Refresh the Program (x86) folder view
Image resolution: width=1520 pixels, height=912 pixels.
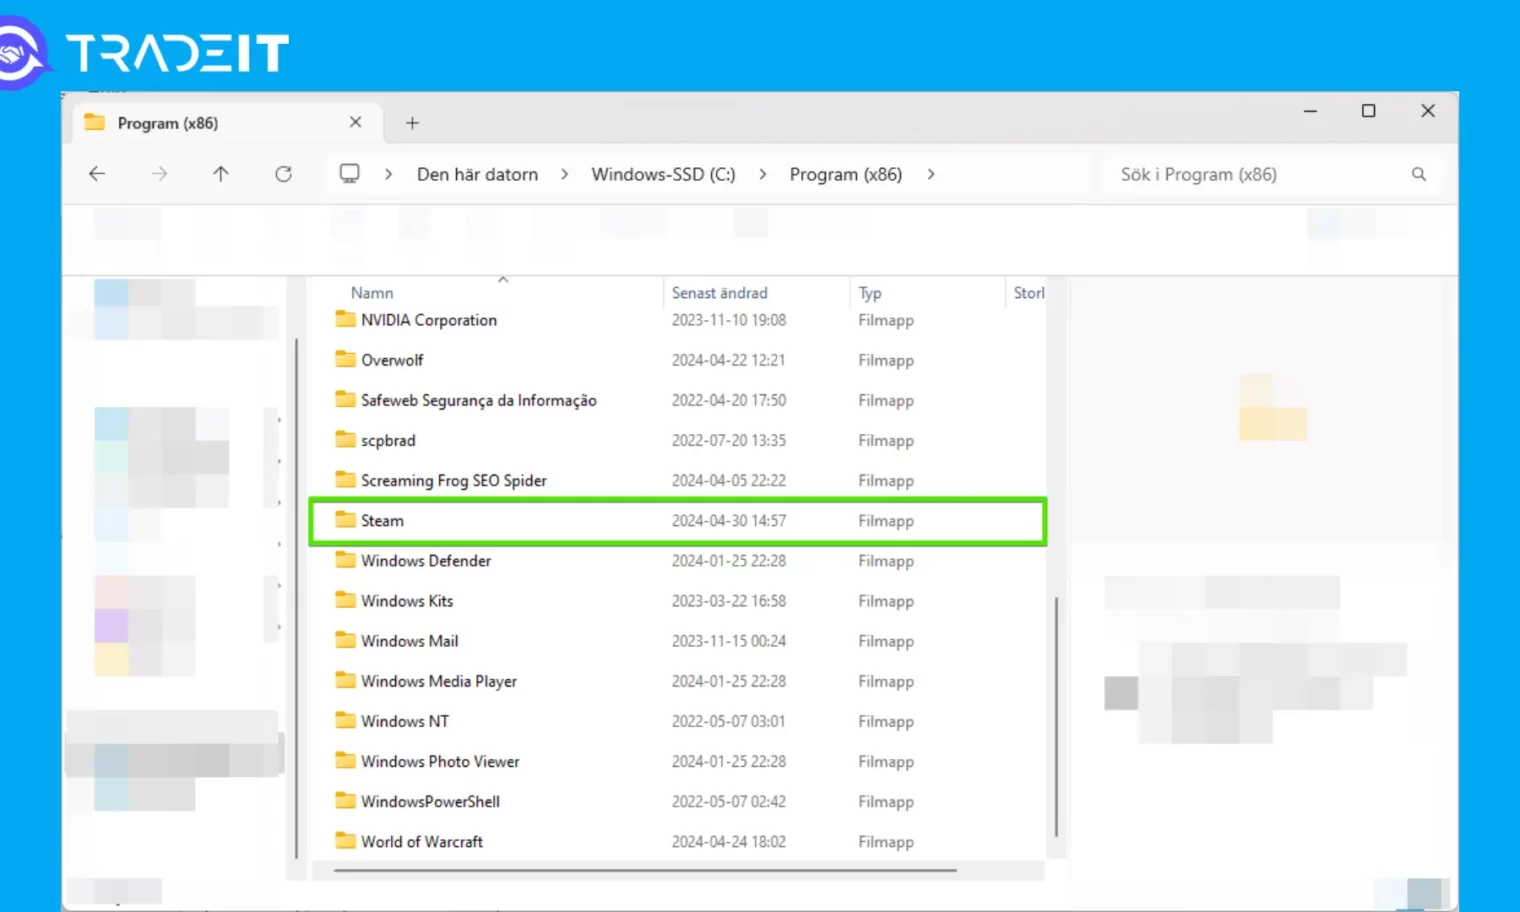[284, 174]
